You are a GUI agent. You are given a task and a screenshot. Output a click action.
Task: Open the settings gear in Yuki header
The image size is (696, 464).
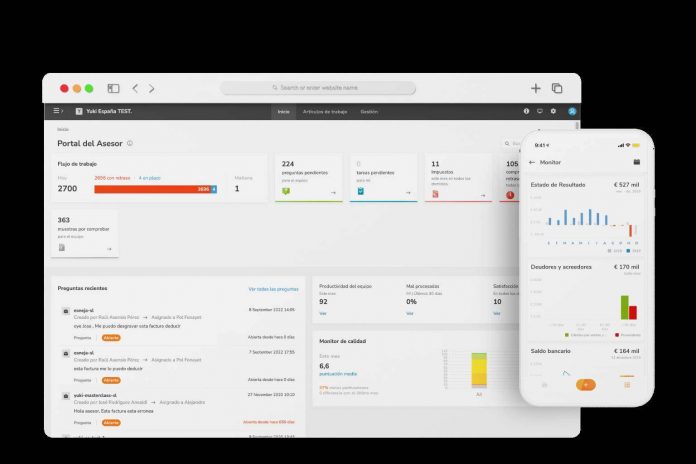pos(553,111)
